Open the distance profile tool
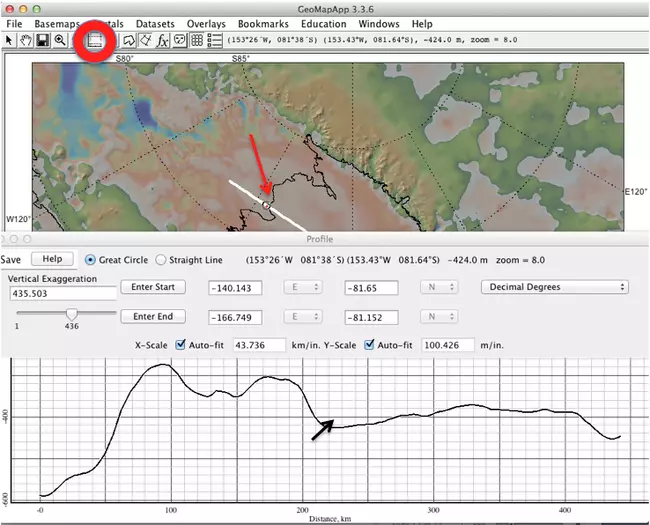The image size is (650, 525). [95, 41]
